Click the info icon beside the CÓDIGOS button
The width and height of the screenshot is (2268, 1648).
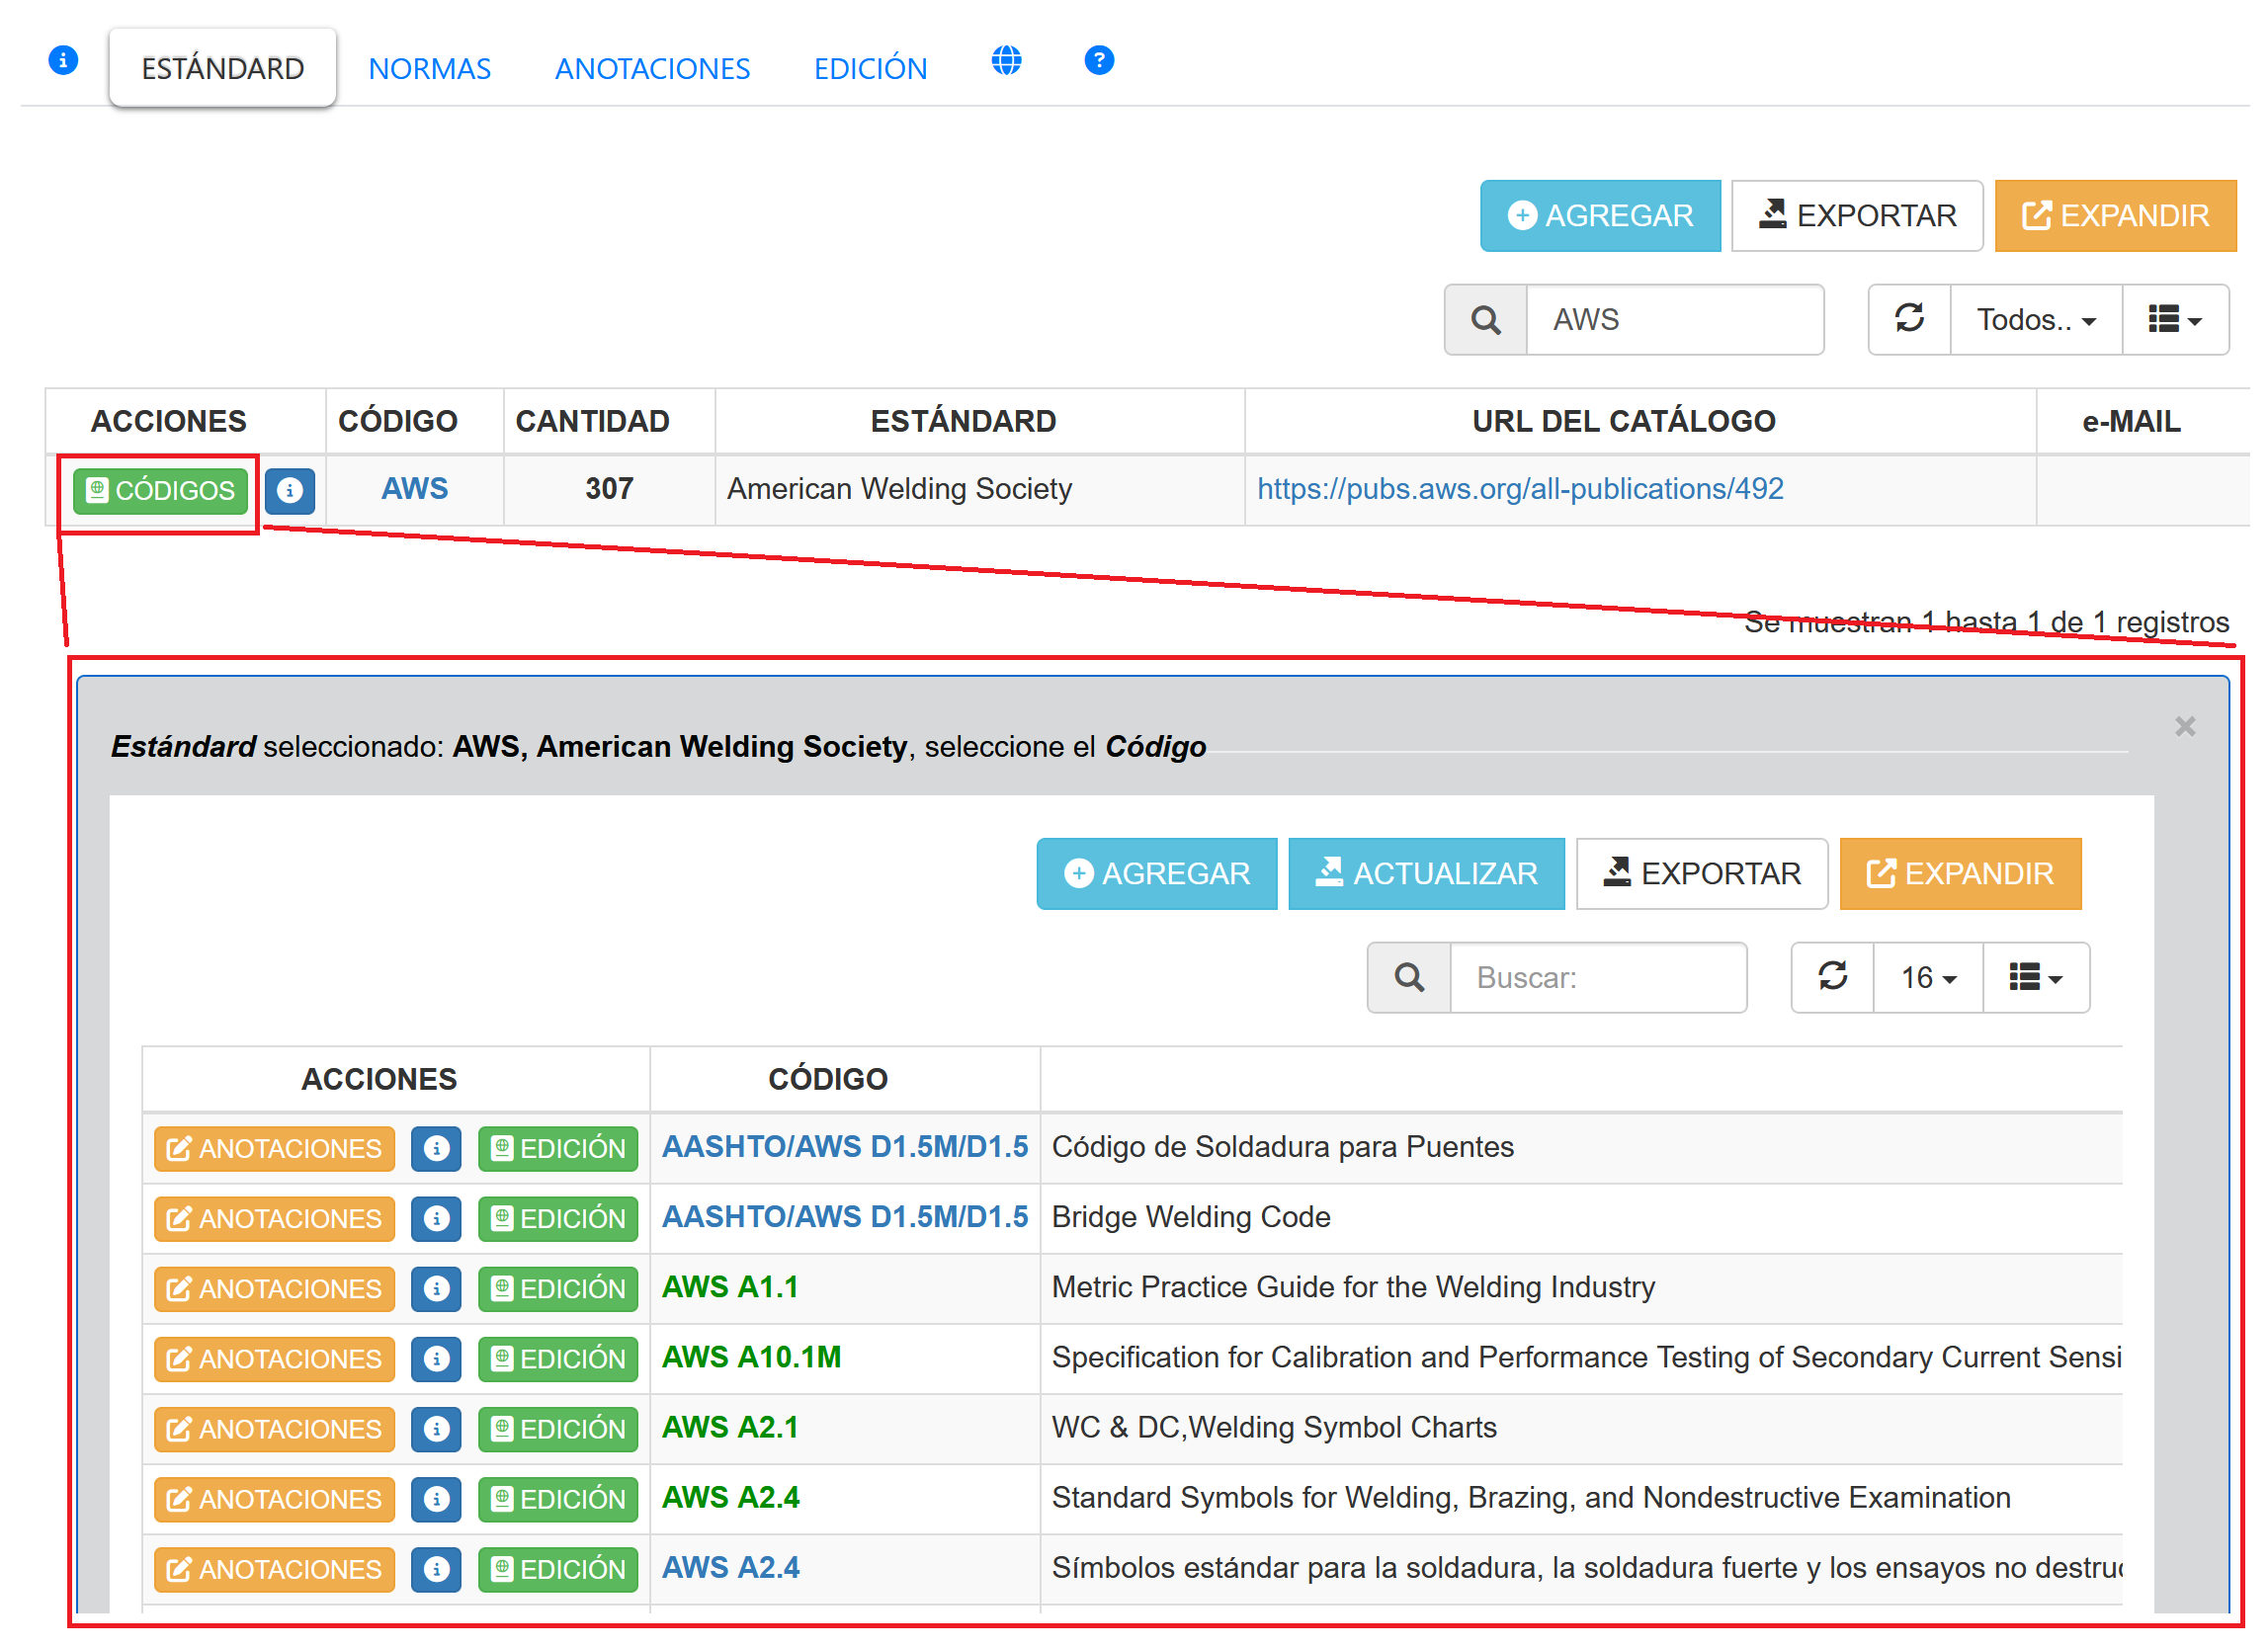tap(290, 490)
